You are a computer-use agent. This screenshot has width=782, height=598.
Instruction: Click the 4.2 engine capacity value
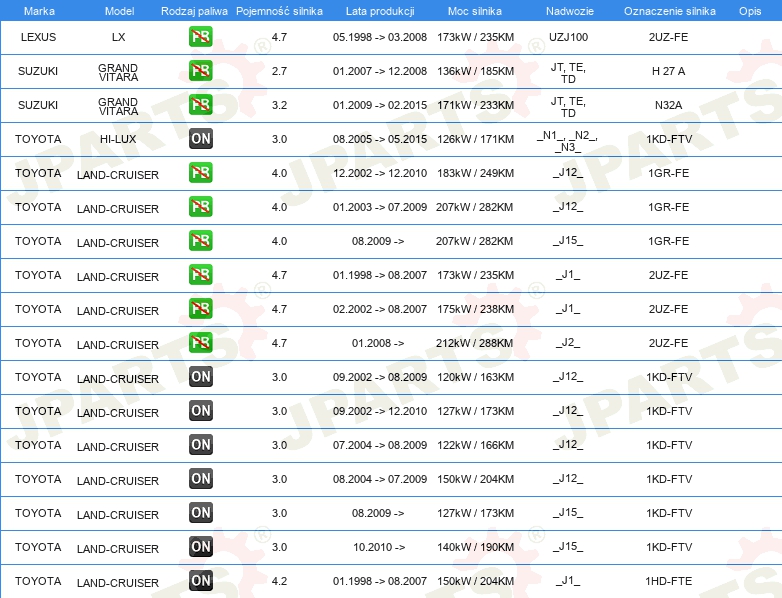click(279, 581)
